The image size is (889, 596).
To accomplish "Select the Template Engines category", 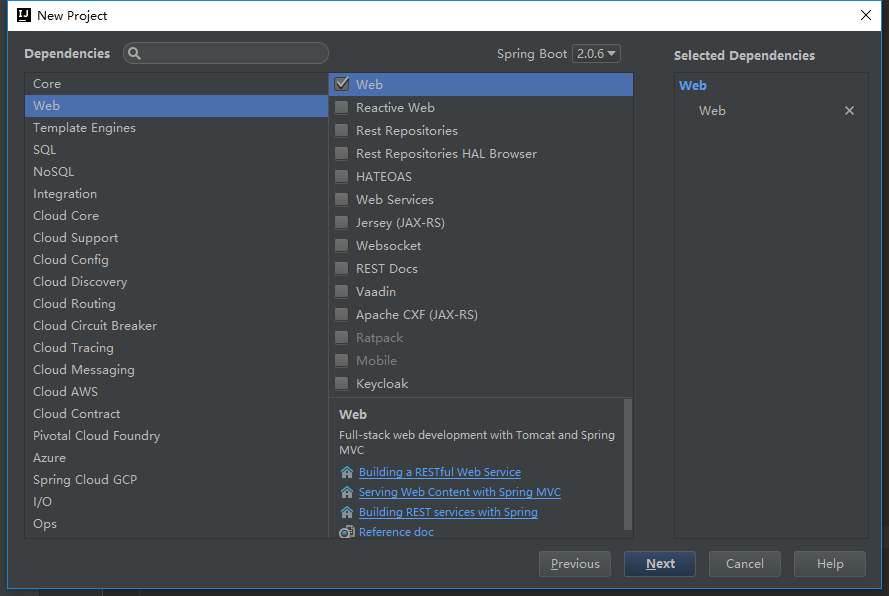I will coord(176,128).
